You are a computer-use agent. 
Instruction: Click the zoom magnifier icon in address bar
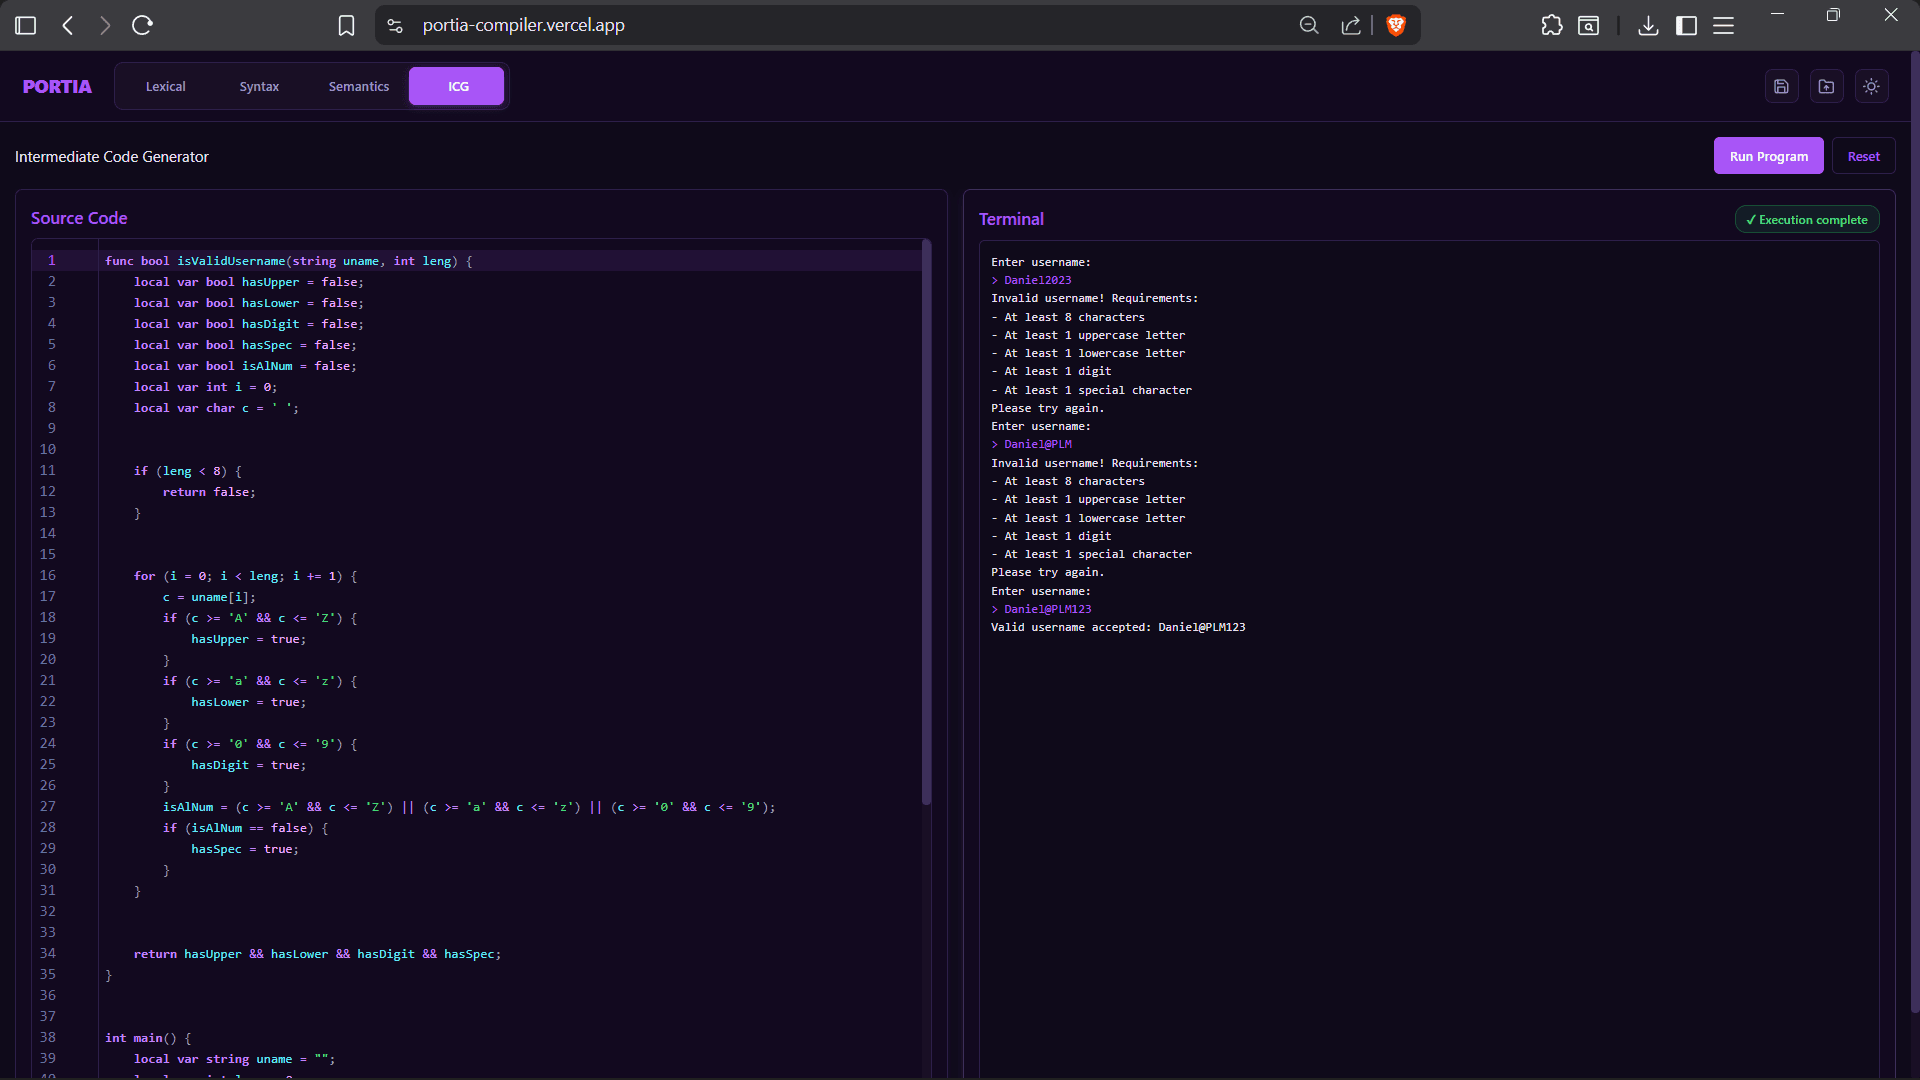pyautogui.click(x=1309, y=26)
